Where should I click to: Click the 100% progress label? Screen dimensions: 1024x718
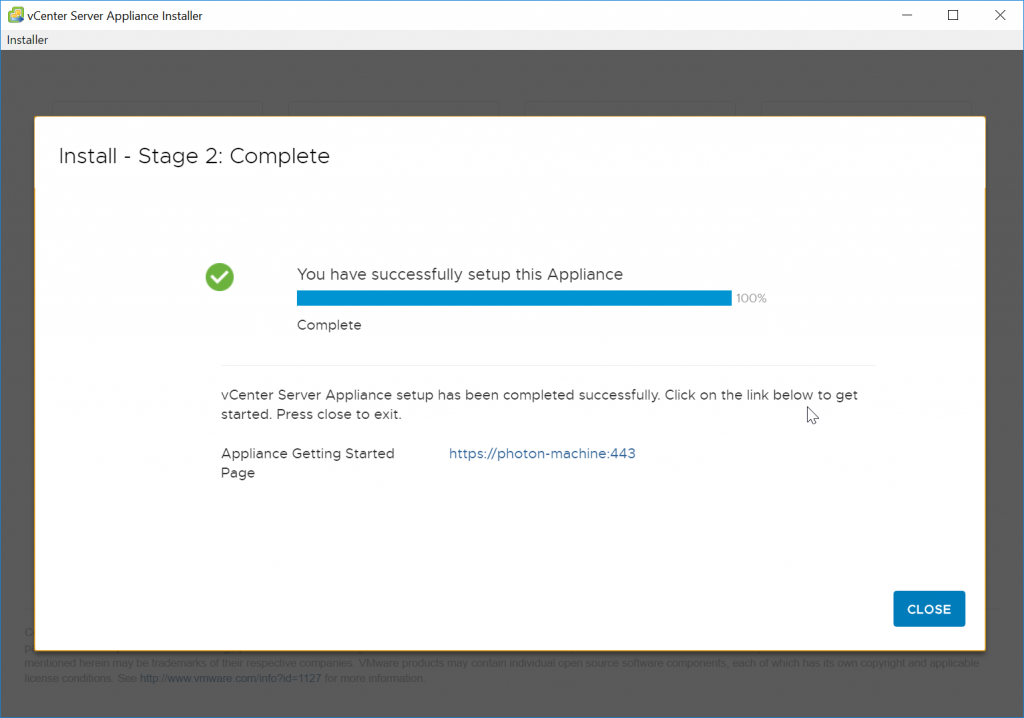[751, 299]
